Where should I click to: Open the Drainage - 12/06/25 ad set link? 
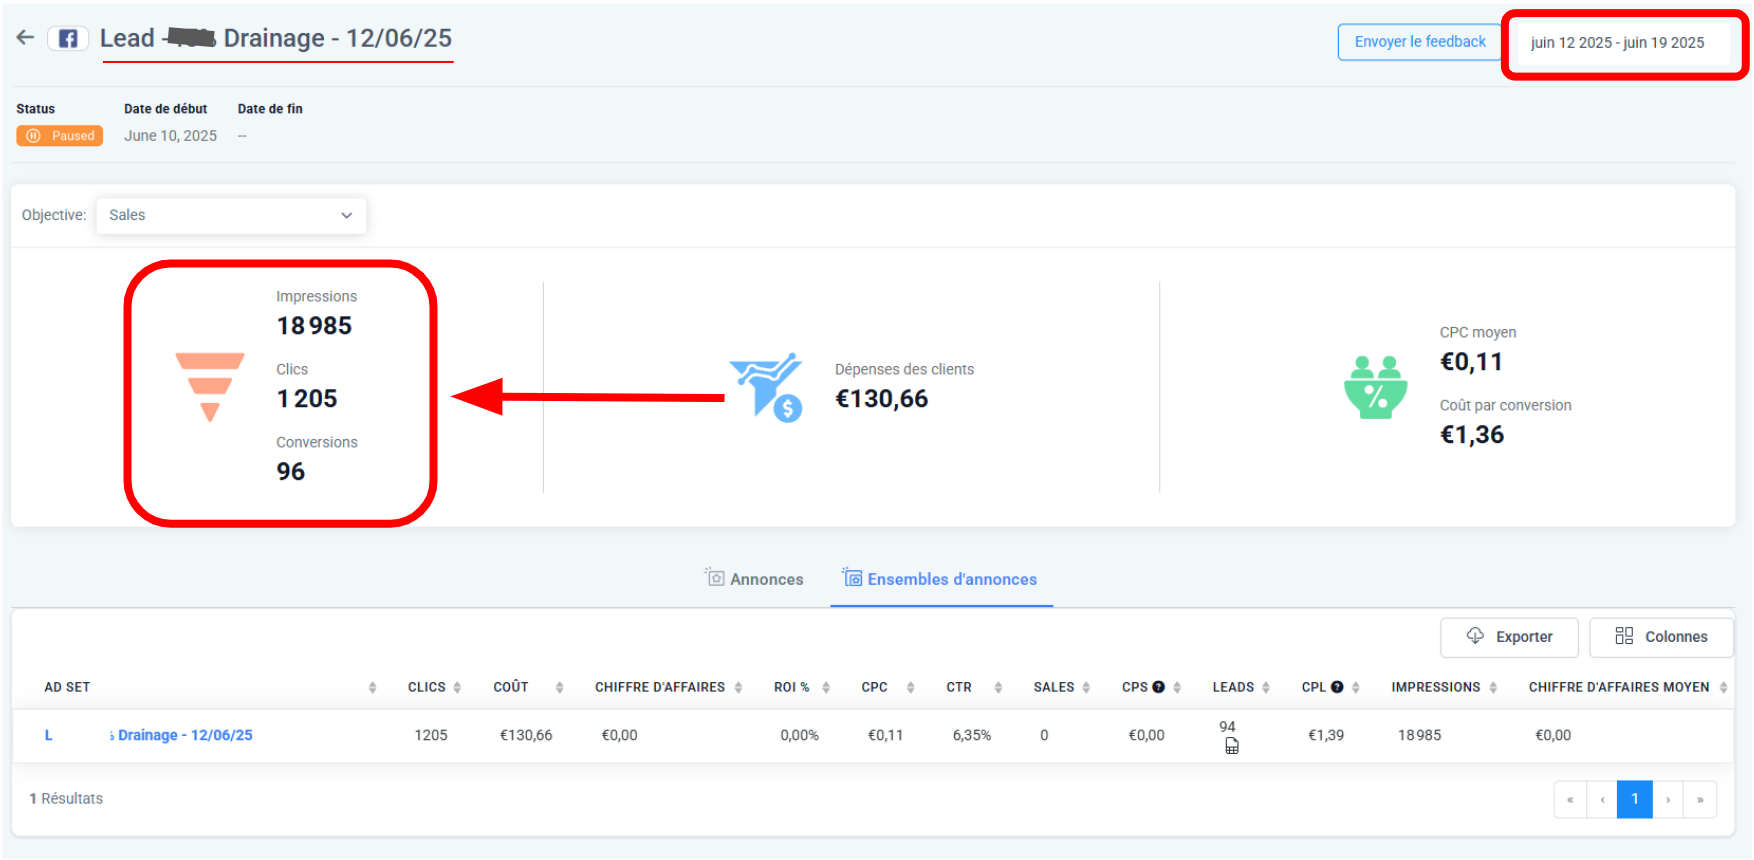pyautogui.click(x=184, y=735)
